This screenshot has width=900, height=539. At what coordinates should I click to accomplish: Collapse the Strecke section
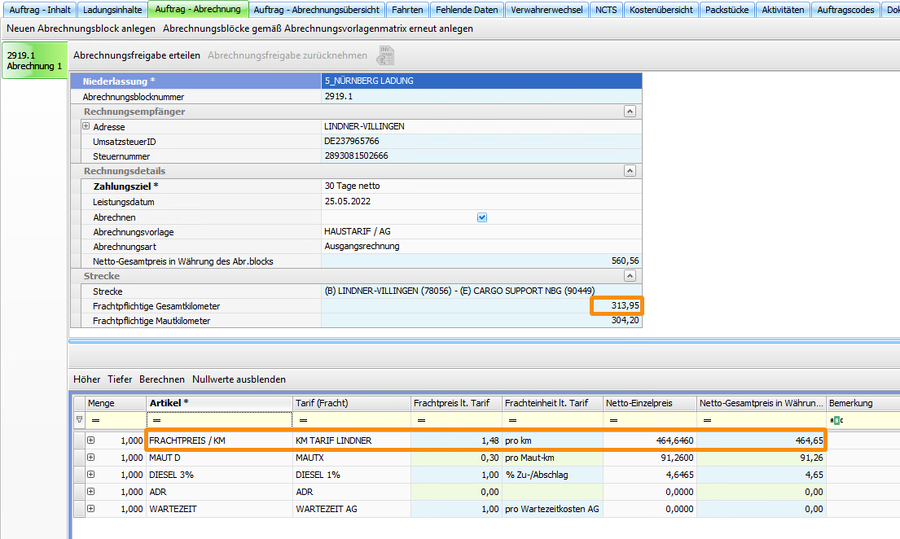629,276
